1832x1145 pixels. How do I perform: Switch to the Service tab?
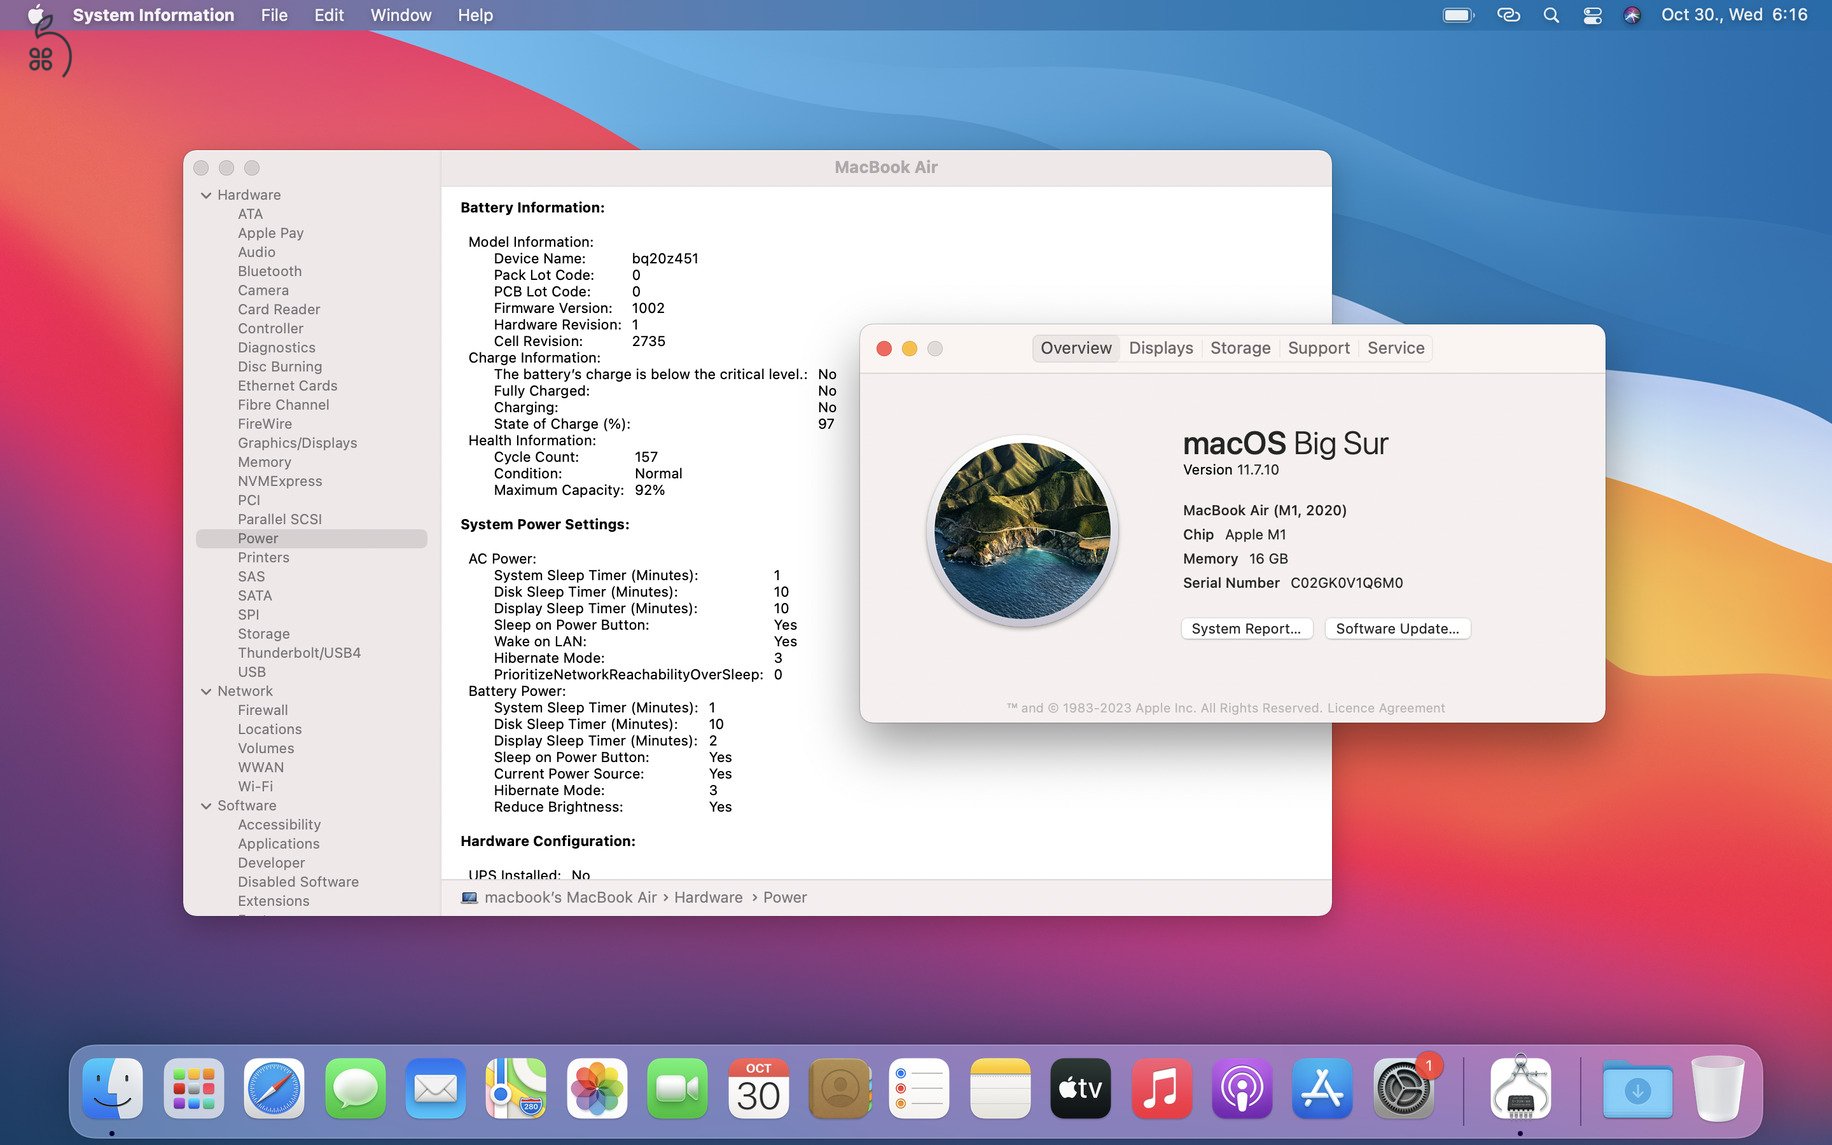1396,348
